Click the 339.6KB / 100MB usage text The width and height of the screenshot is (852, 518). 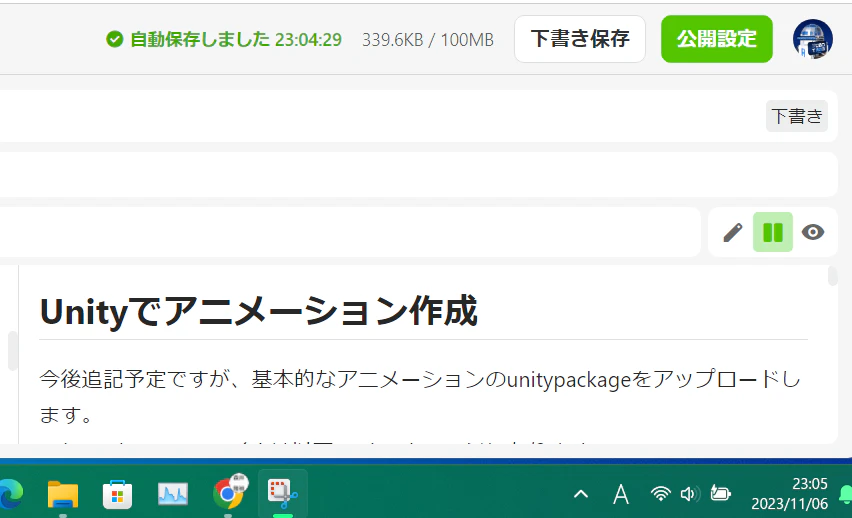click(428, 40)
